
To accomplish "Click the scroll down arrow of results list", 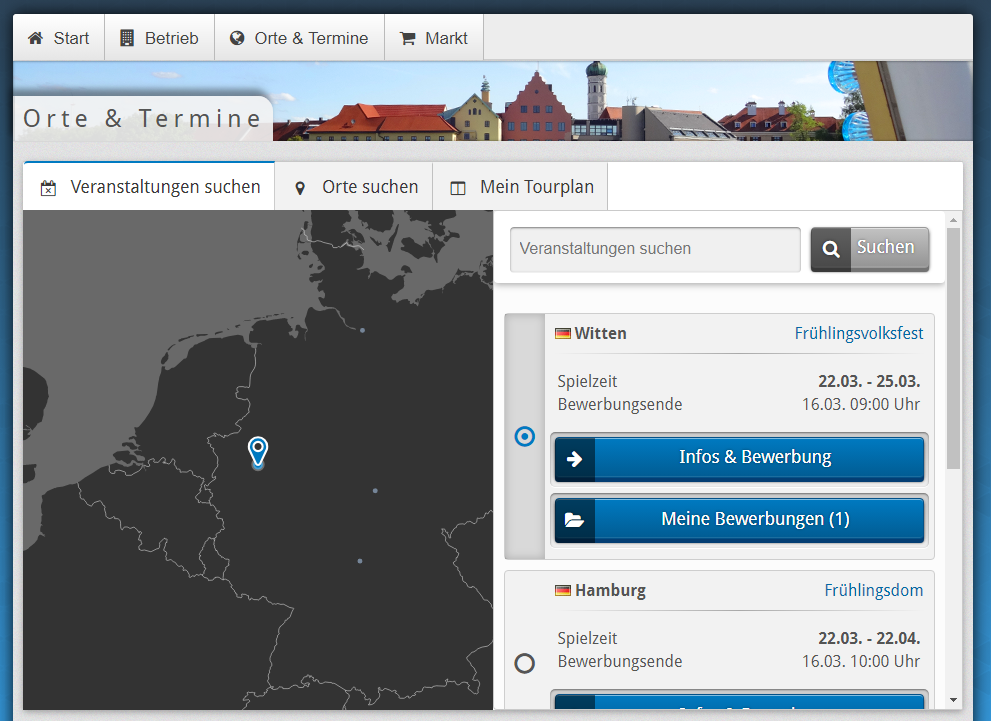I will 953,700.
